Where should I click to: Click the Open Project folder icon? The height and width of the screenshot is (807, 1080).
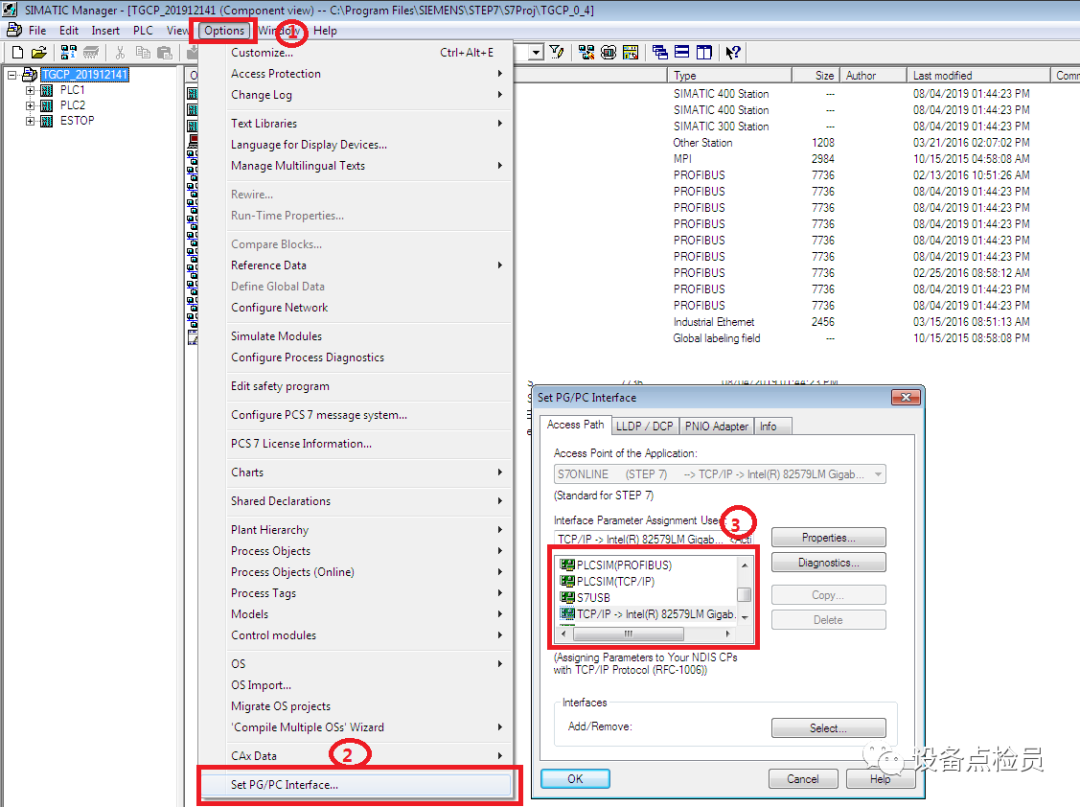pyautogui.click(x=39, y=52)
